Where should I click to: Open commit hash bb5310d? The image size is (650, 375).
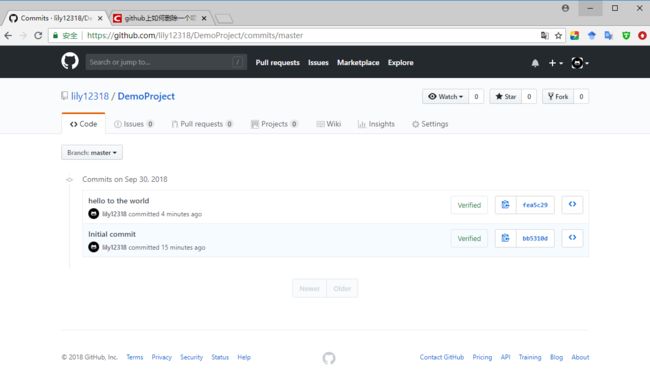pos(535,238)
